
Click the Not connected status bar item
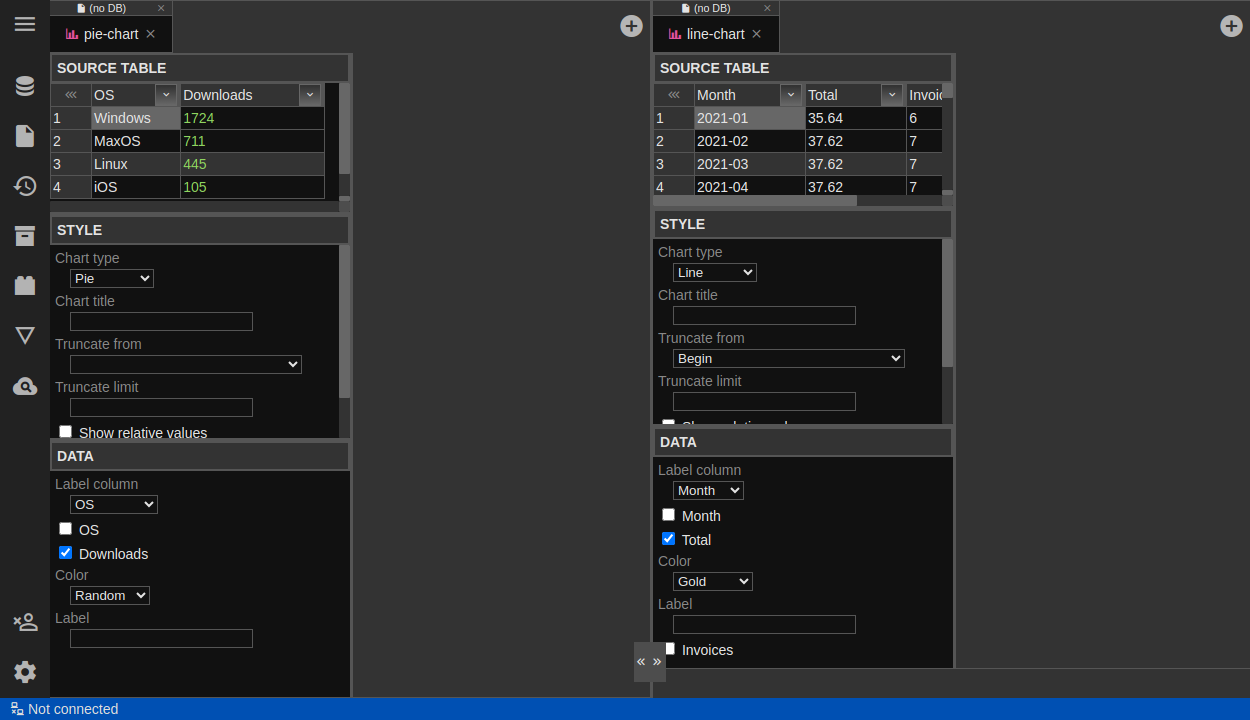[65, 709]
